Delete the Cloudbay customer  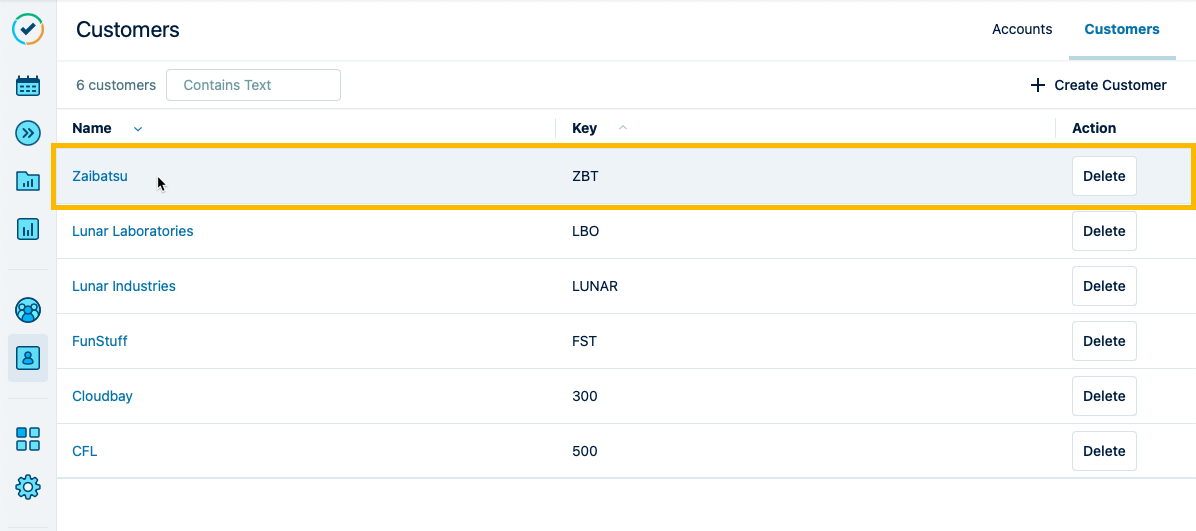[x=1104, y=396]
